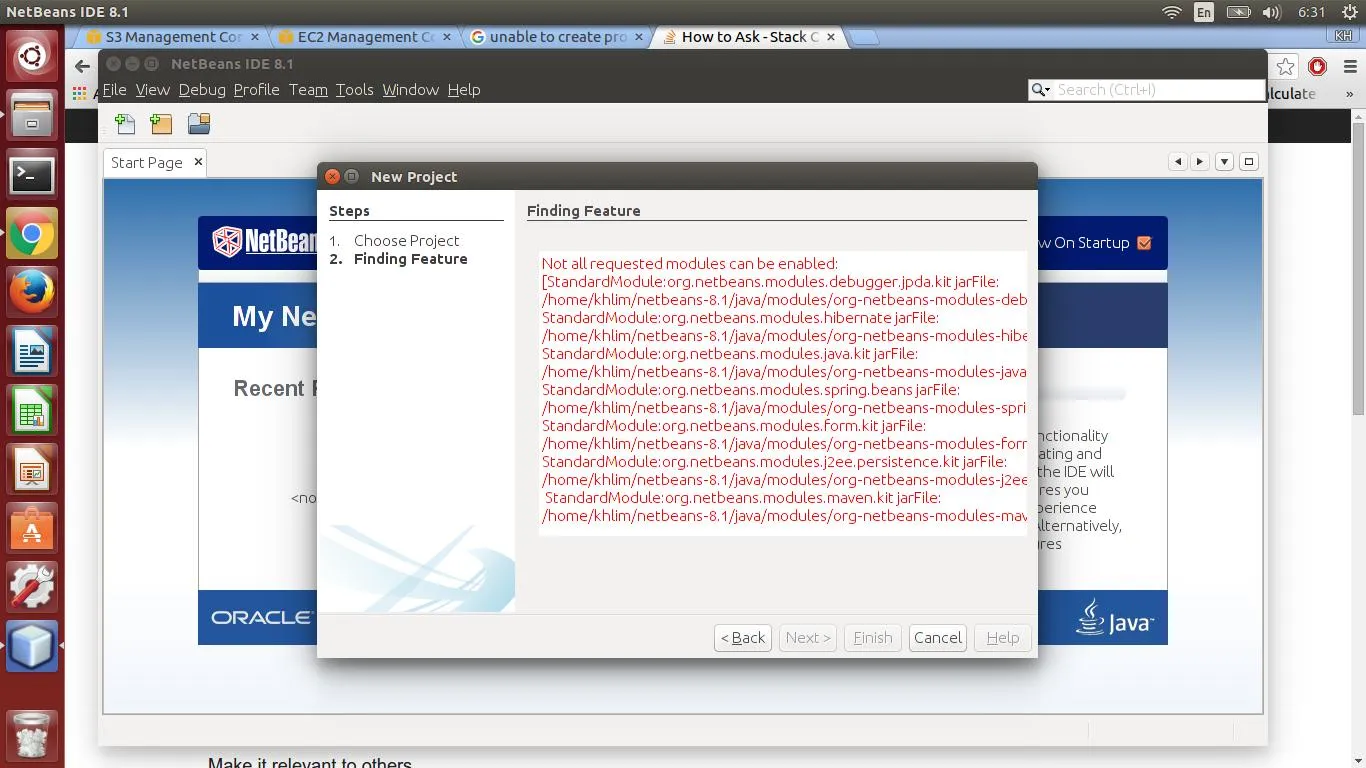Switch to the 'unable to create pro' Chrome tab

558,37
